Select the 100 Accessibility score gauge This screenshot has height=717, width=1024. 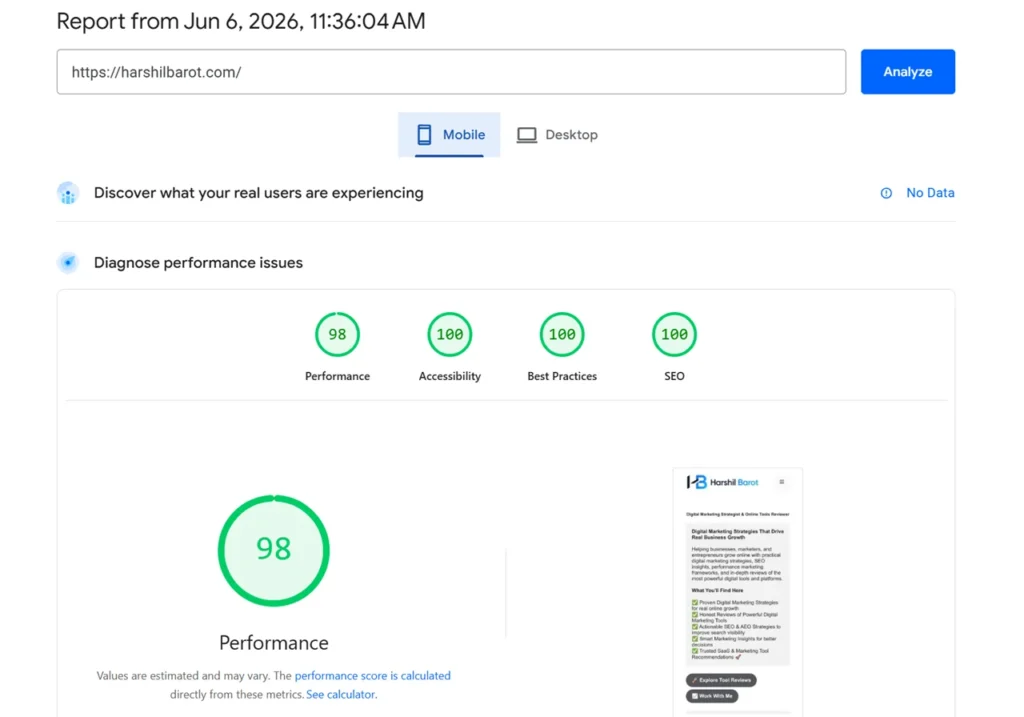(x=449, y=334)
